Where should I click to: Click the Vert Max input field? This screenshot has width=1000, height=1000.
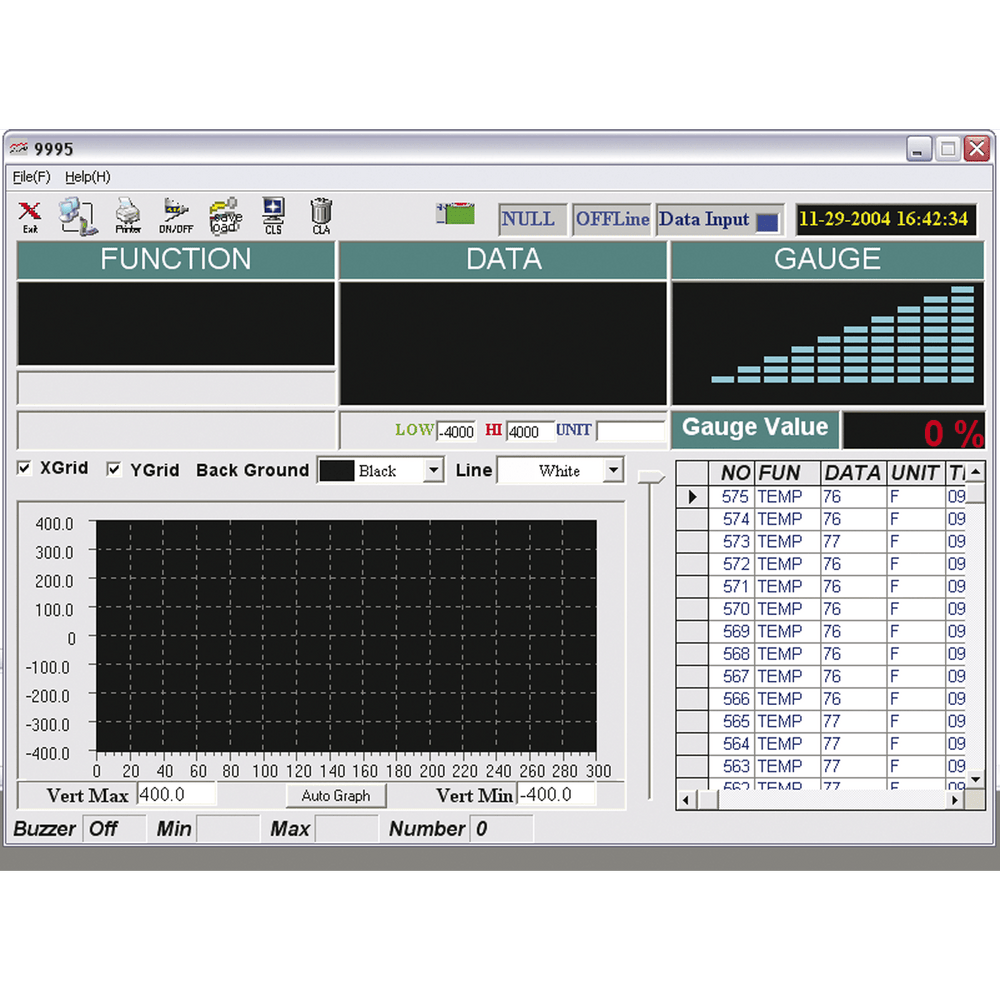pyautogui.click(x=176, y=795)
